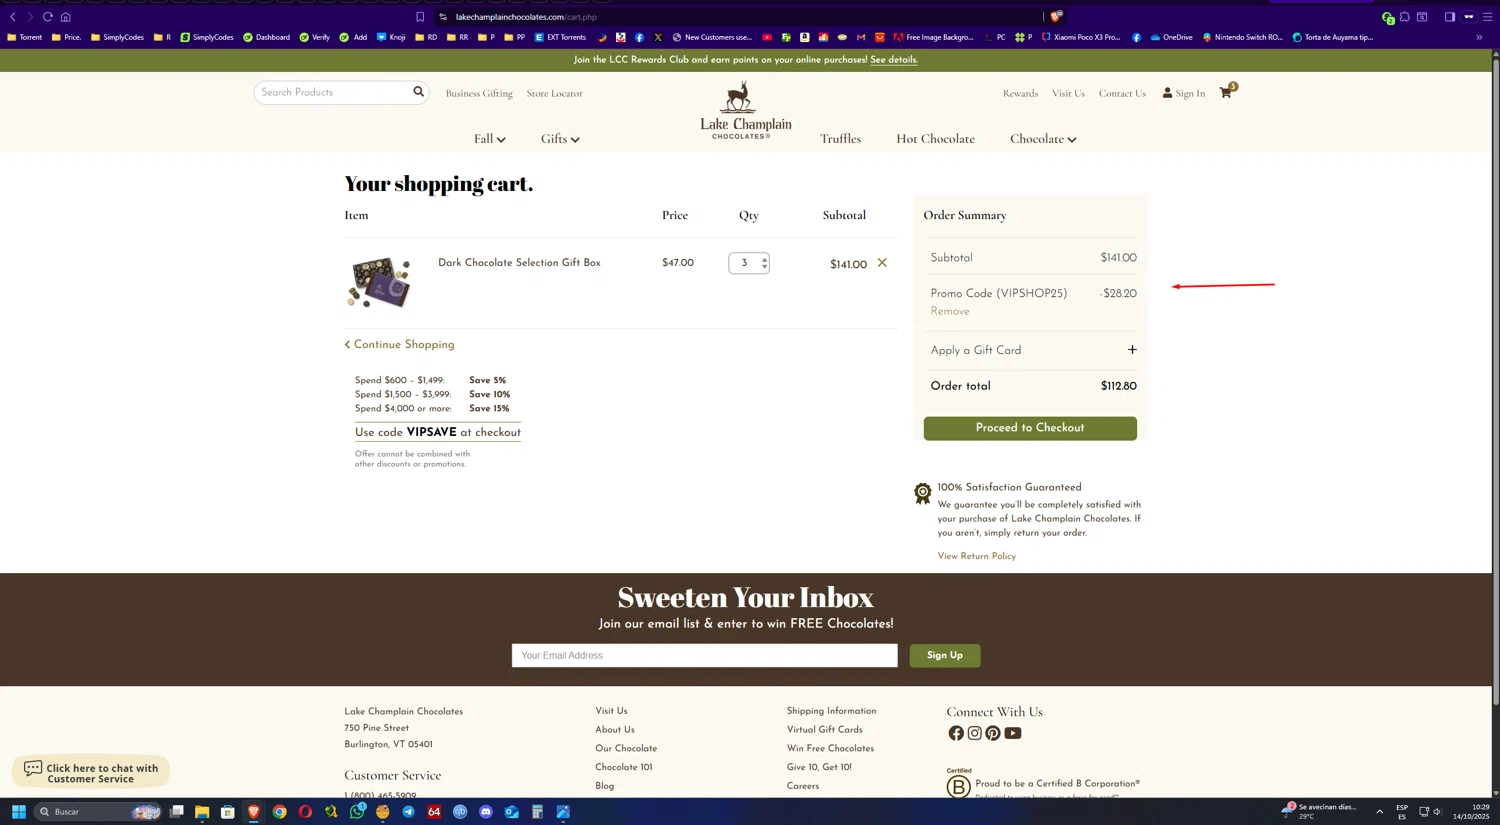1500x825 pixels.
Task: Click the Brave Shields icon
Action: coord(1056,17)
